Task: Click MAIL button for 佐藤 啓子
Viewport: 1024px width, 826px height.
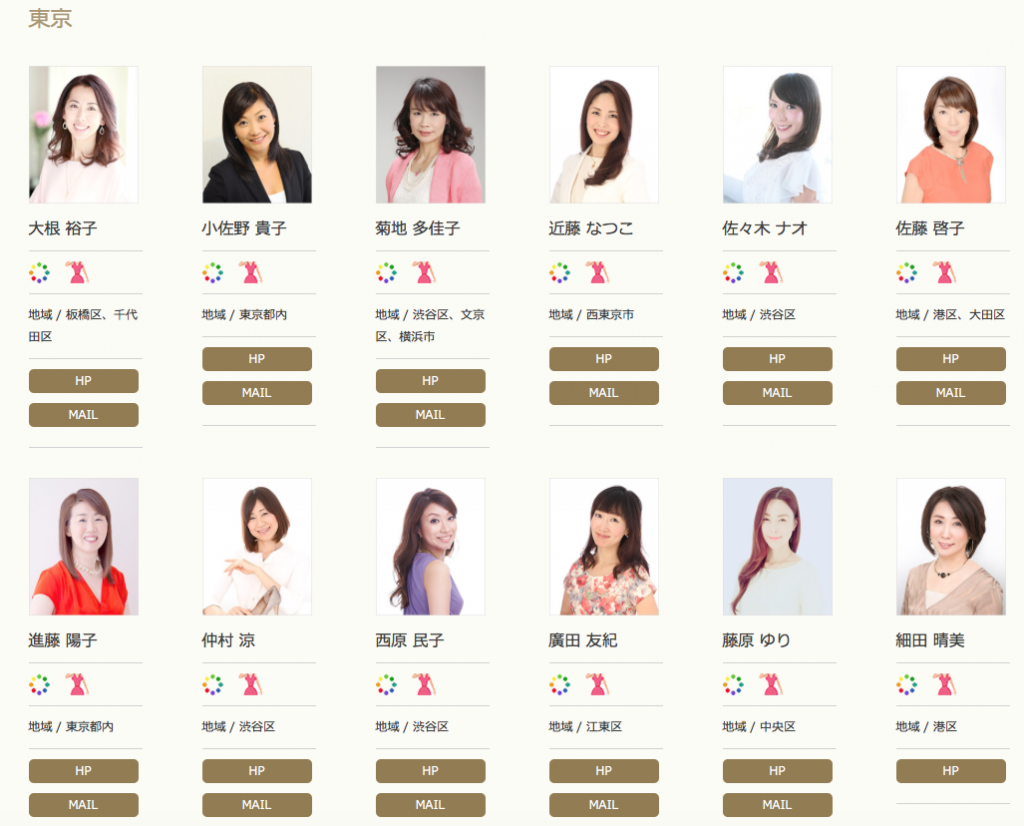Action: [x=951, y=393]
